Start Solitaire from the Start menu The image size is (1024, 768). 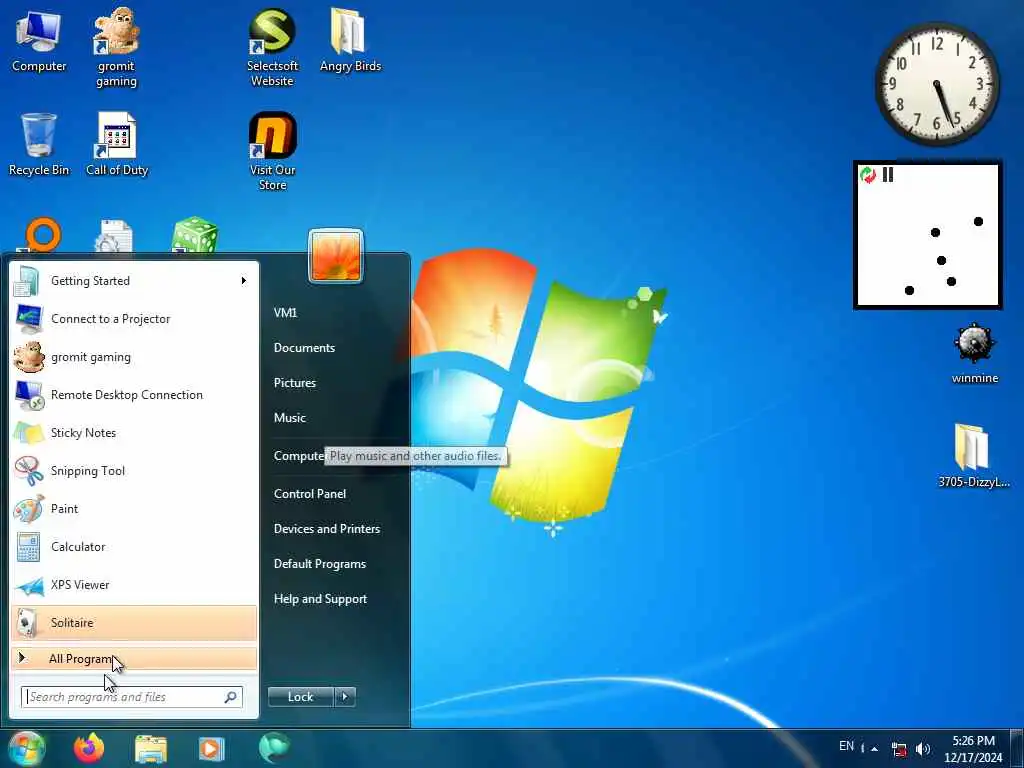pyautogui.click(x=134, y=622)
